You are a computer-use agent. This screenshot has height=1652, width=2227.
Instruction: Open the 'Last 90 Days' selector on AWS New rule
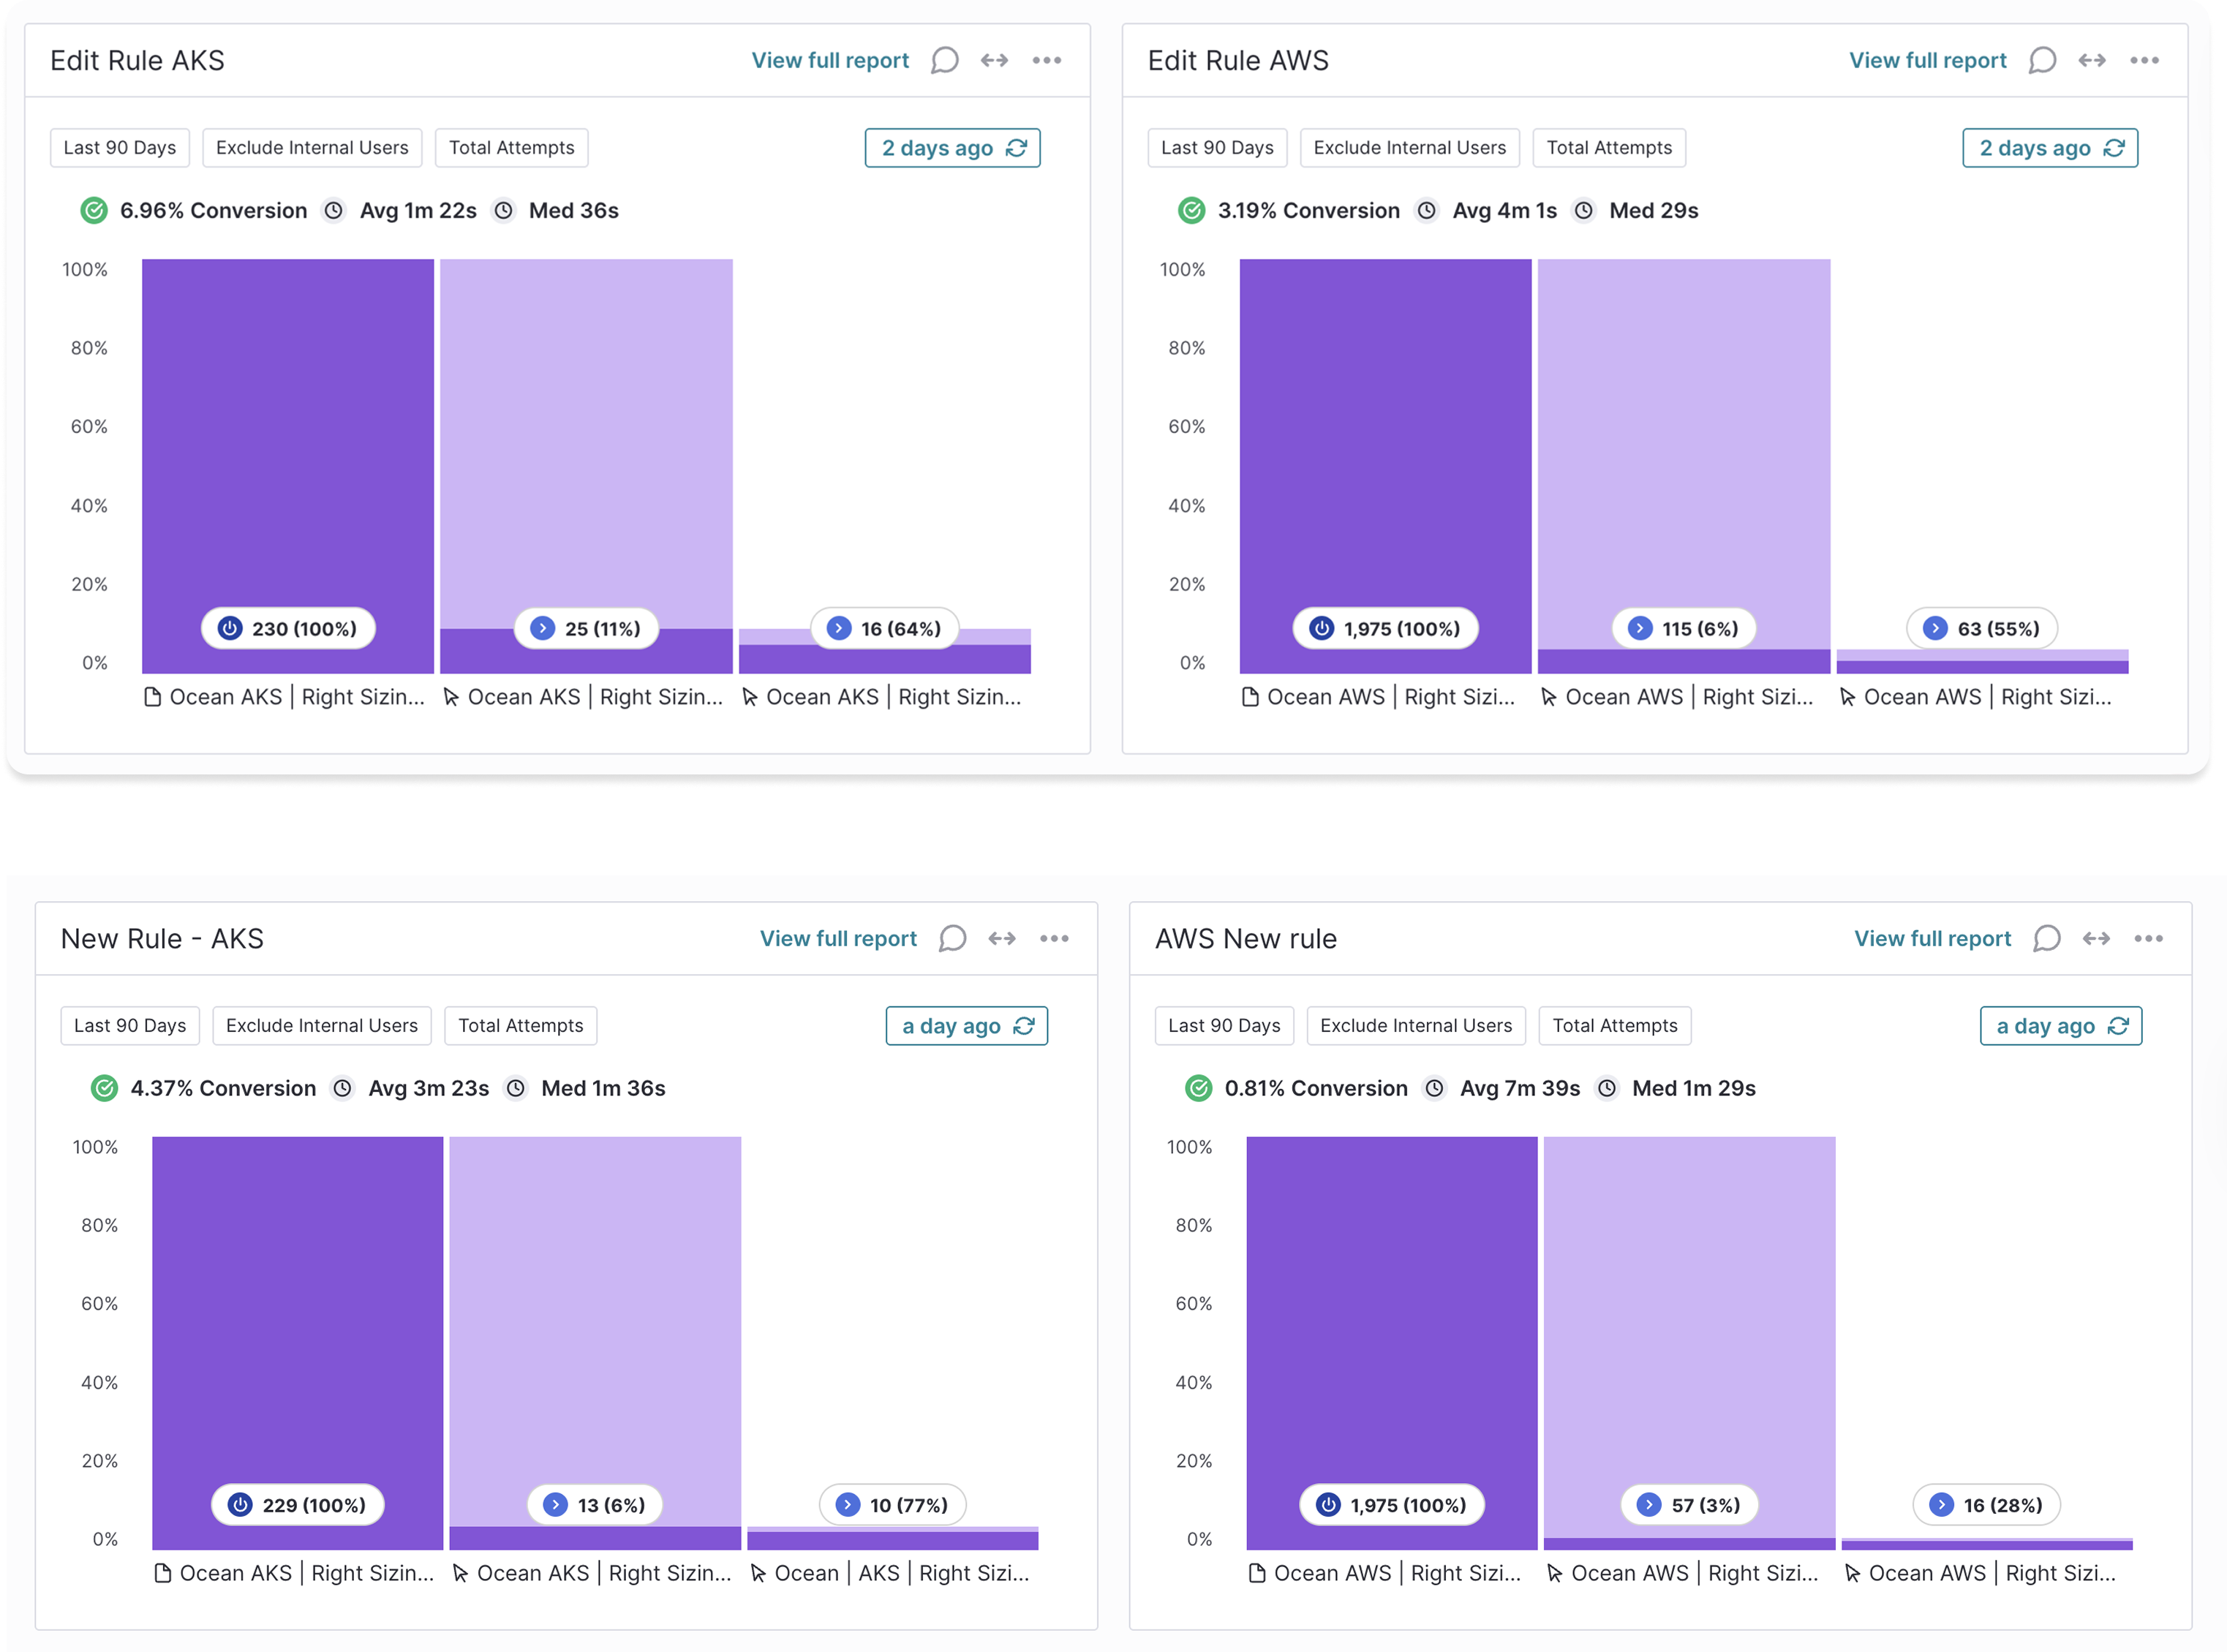1224,1025
